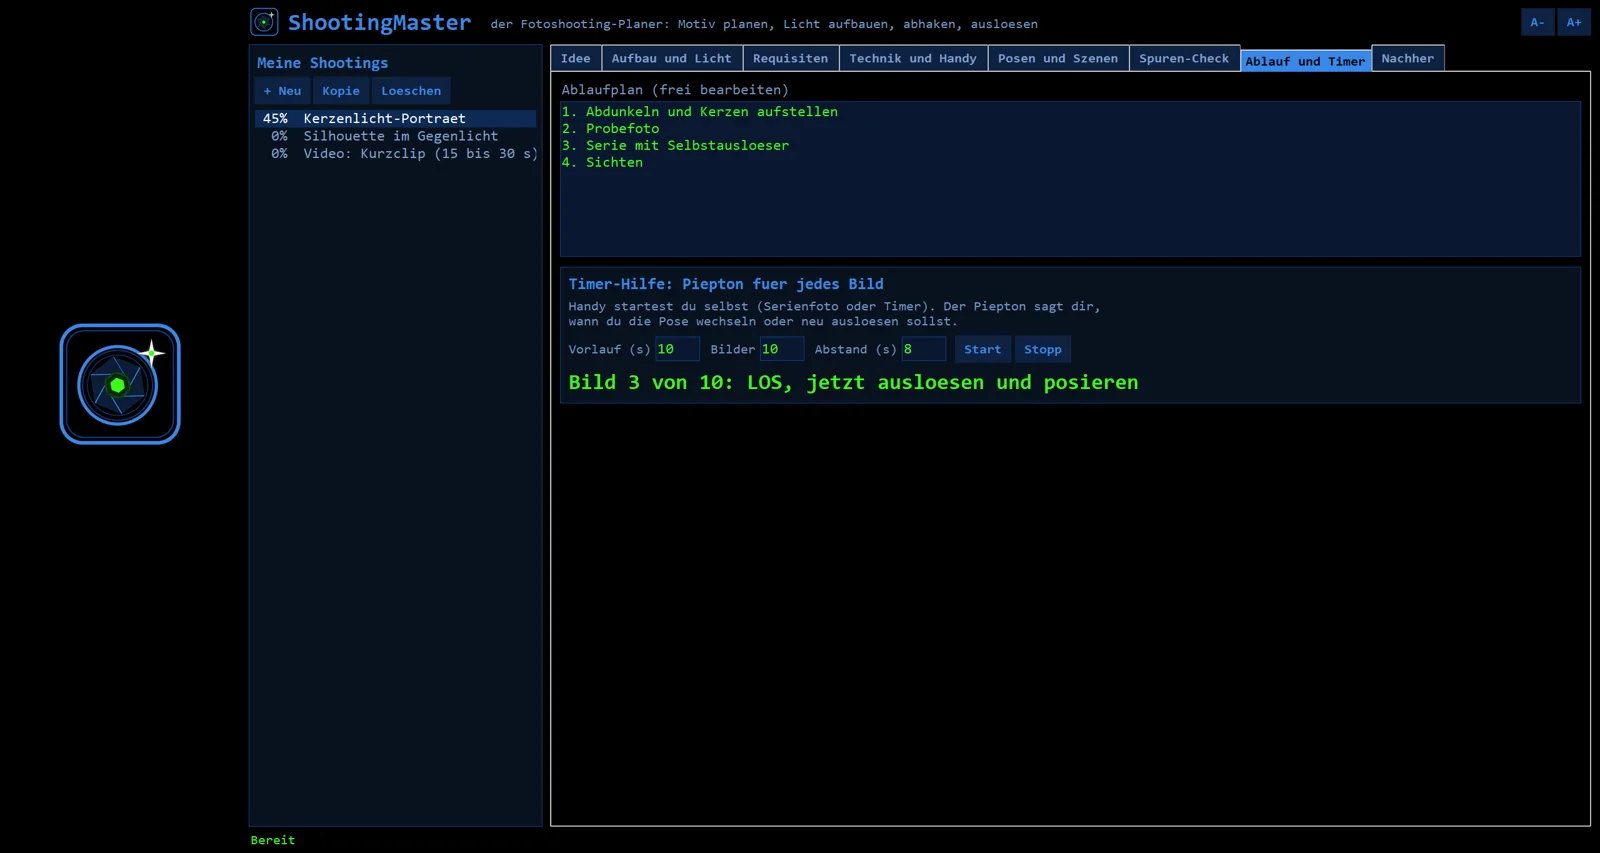This screenshot has height=853, width=1600.
Task: Switch to Aufbau und Licht tab
Action: point(672,58)
